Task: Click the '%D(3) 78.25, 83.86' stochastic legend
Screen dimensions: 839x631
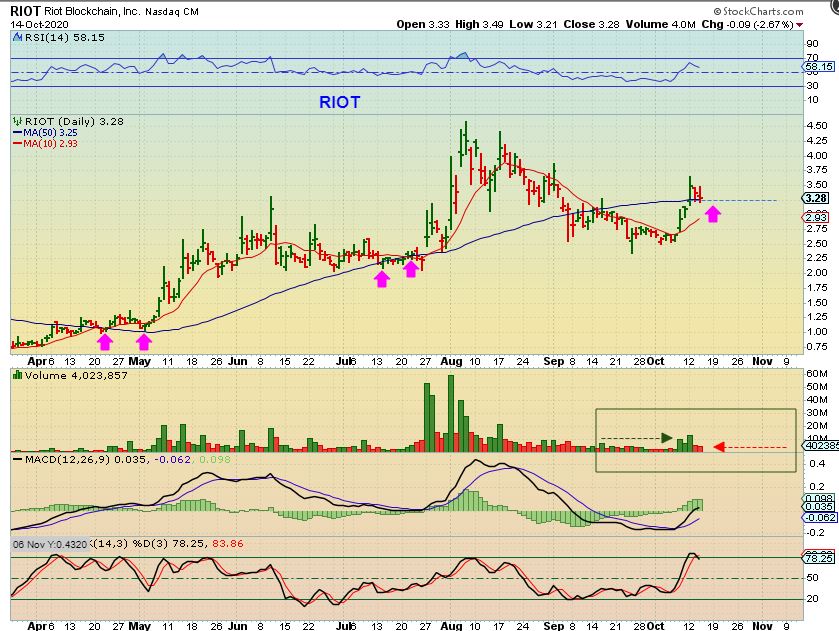Action: coord(187,544)
